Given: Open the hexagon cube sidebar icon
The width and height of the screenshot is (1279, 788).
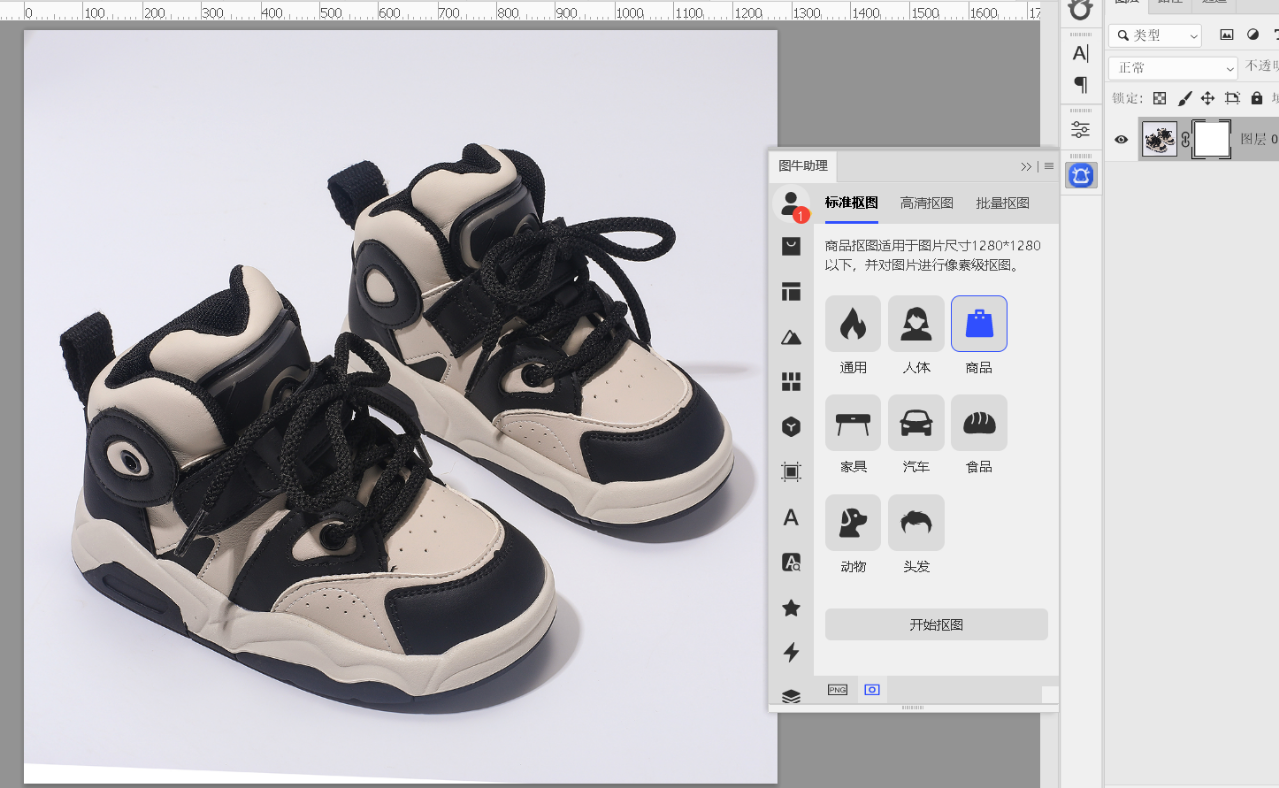Looking at the screenshot, I should [791, 427].
